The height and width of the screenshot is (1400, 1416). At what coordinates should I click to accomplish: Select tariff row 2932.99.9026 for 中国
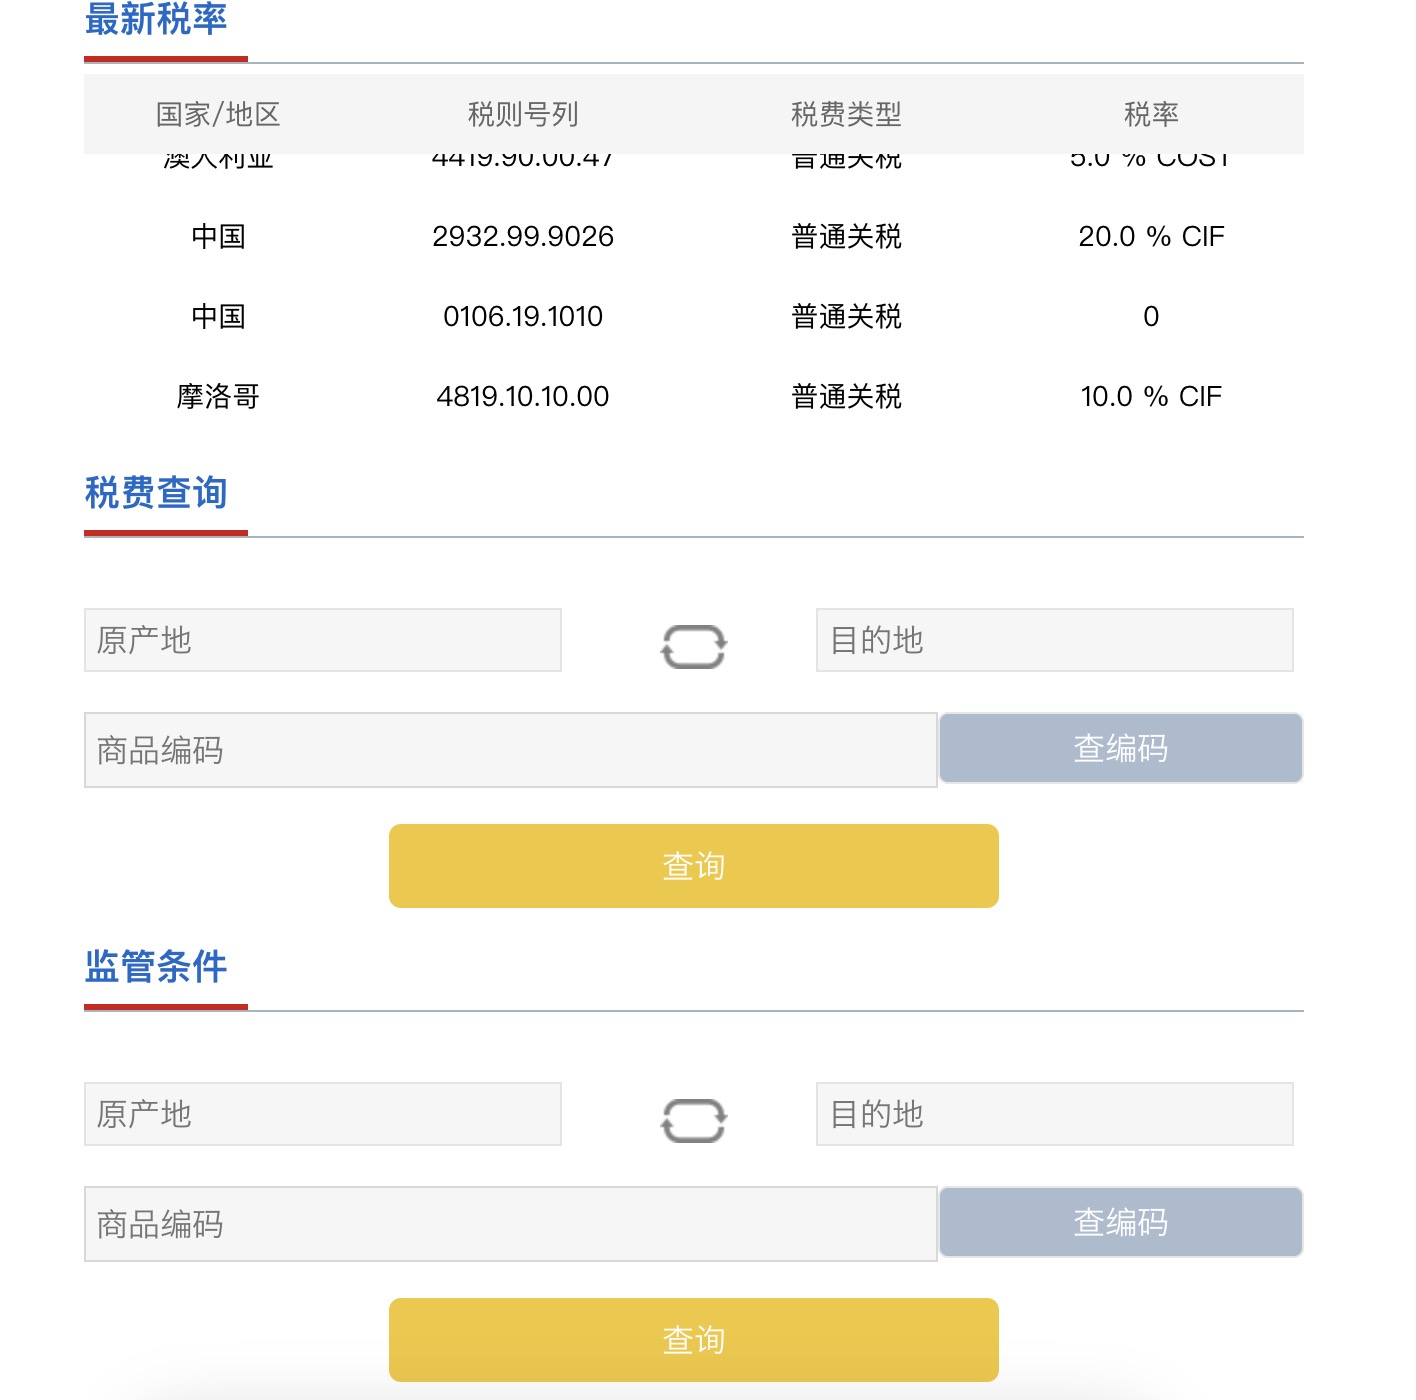click(694, 236)
